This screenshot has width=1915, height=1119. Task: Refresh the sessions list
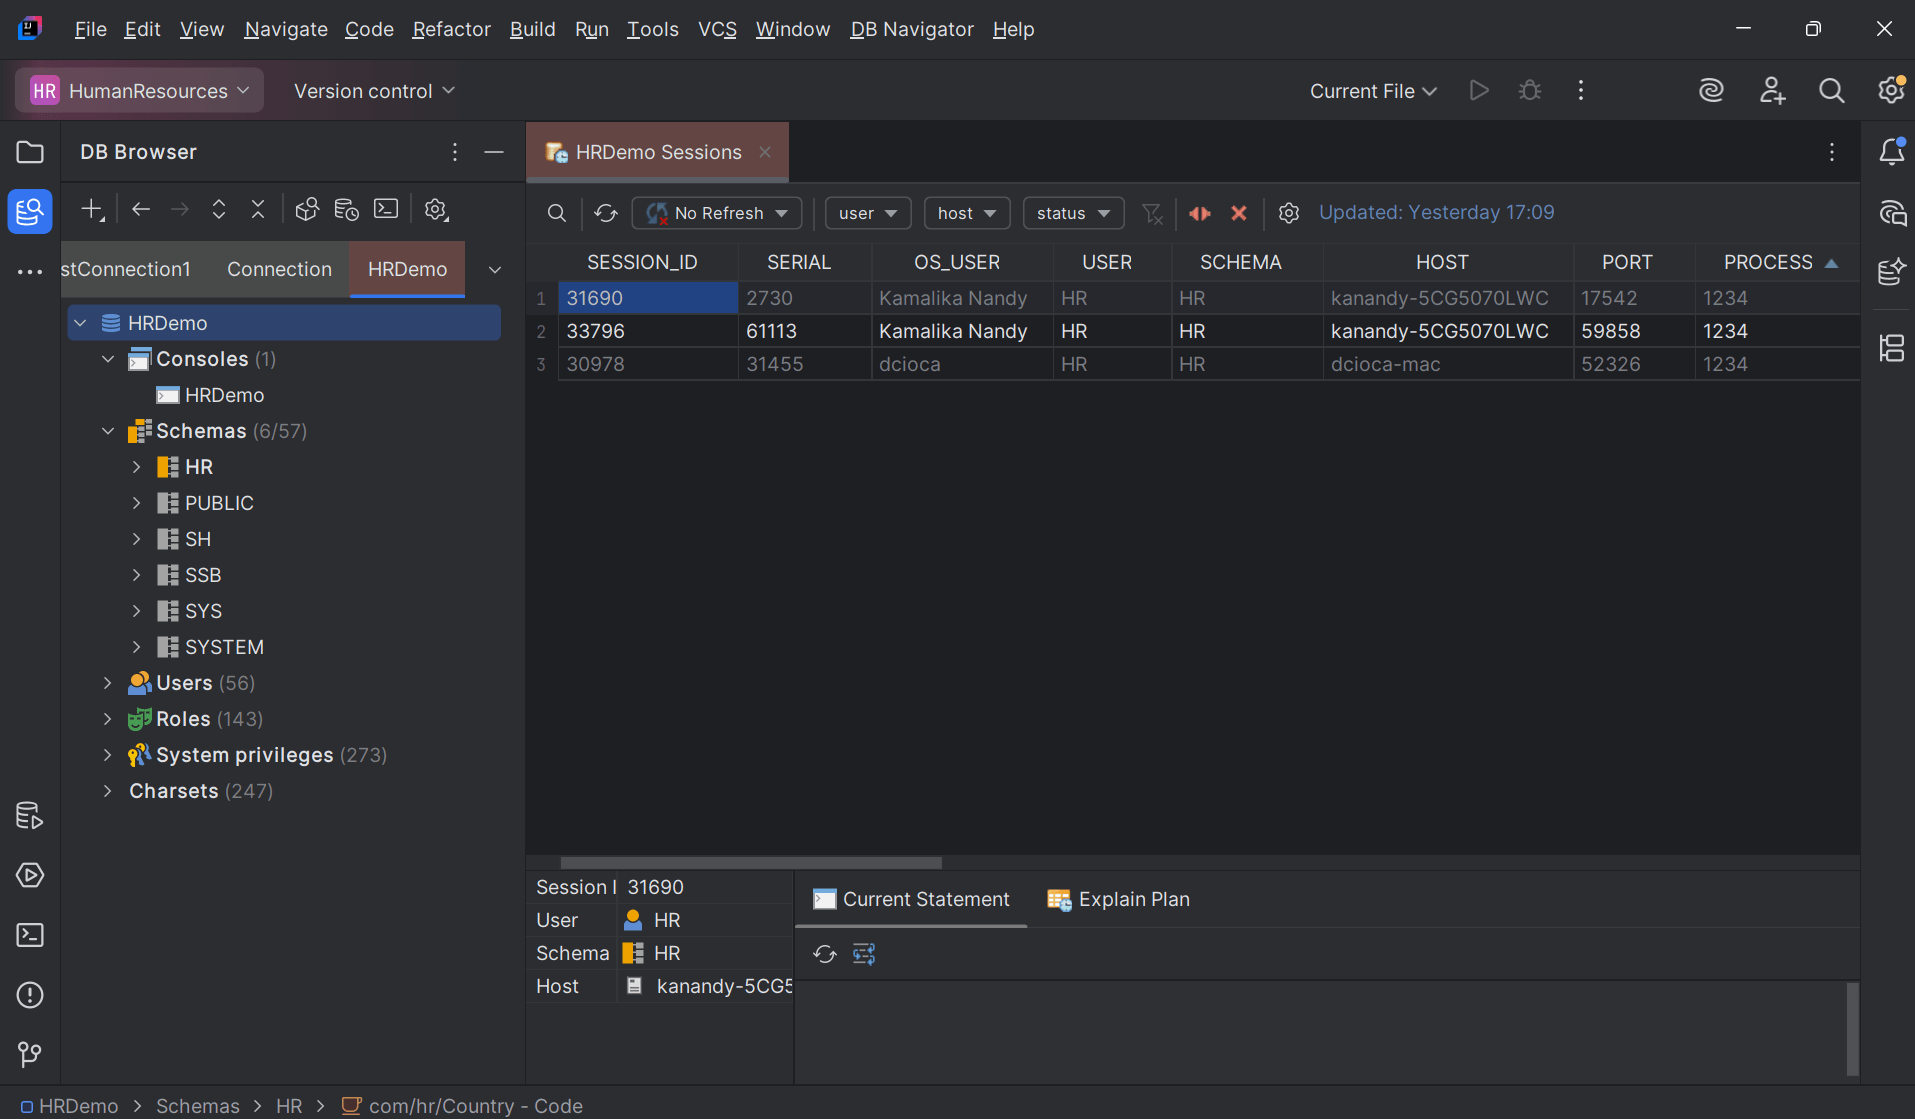coord(606,213)
